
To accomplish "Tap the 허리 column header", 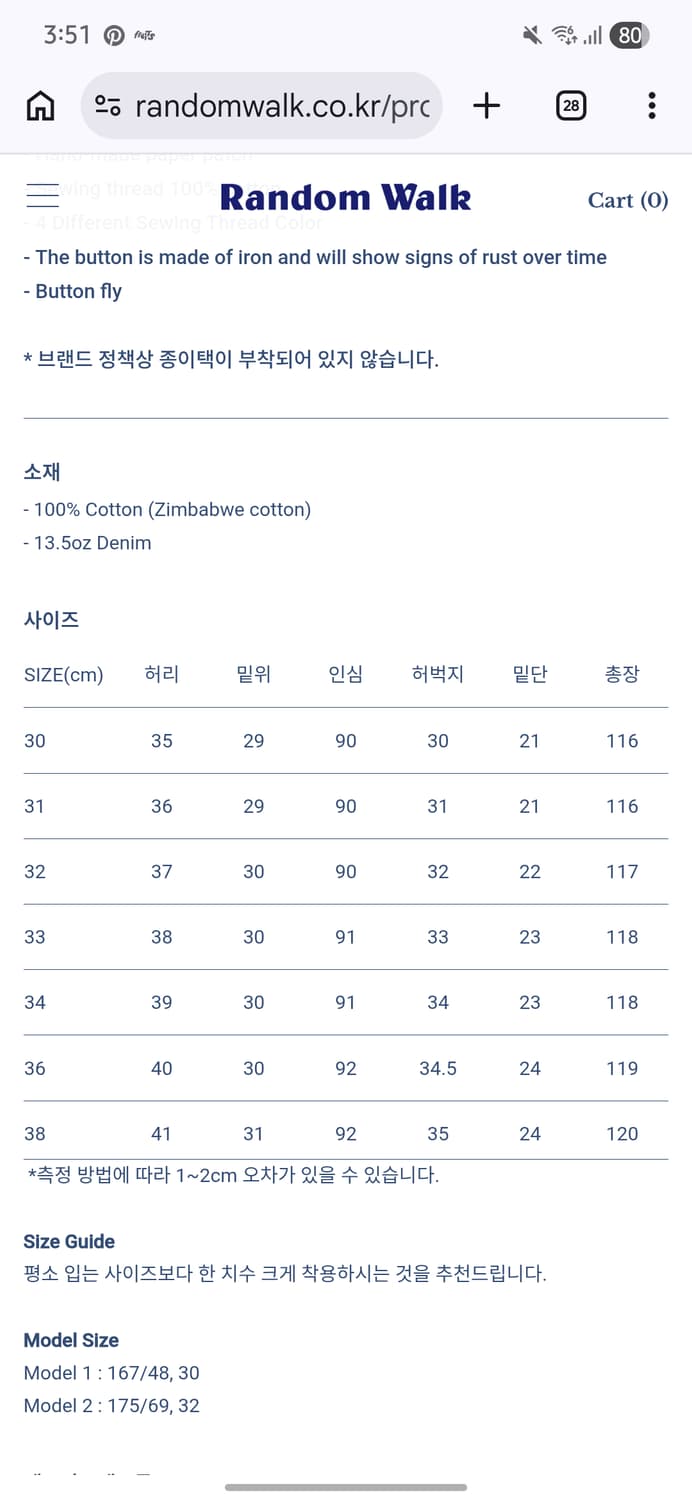I will 161,674.
